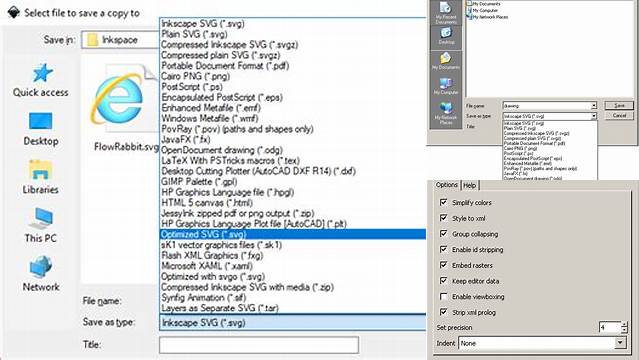The width and height of the screenshot is (639, 360).
Task: Click the Inkscape icon in the title bar
Action: click(x=13, y=13)
